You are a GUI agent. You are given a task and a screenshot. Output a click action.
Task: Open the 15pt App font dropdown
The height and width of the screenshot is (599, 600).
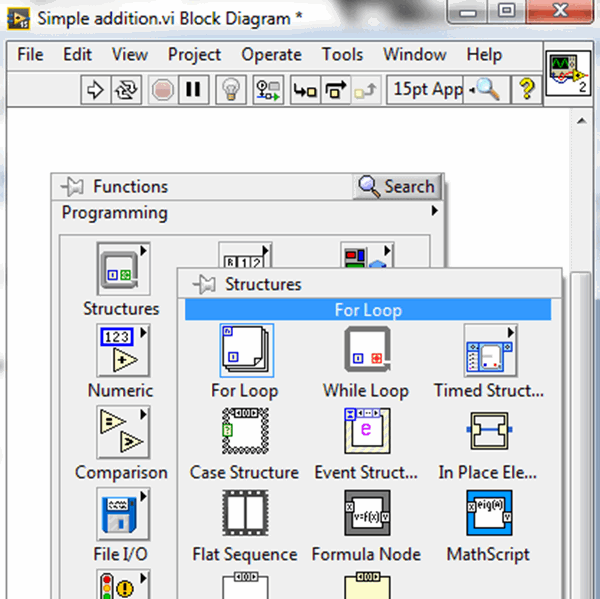click(425, 90)
